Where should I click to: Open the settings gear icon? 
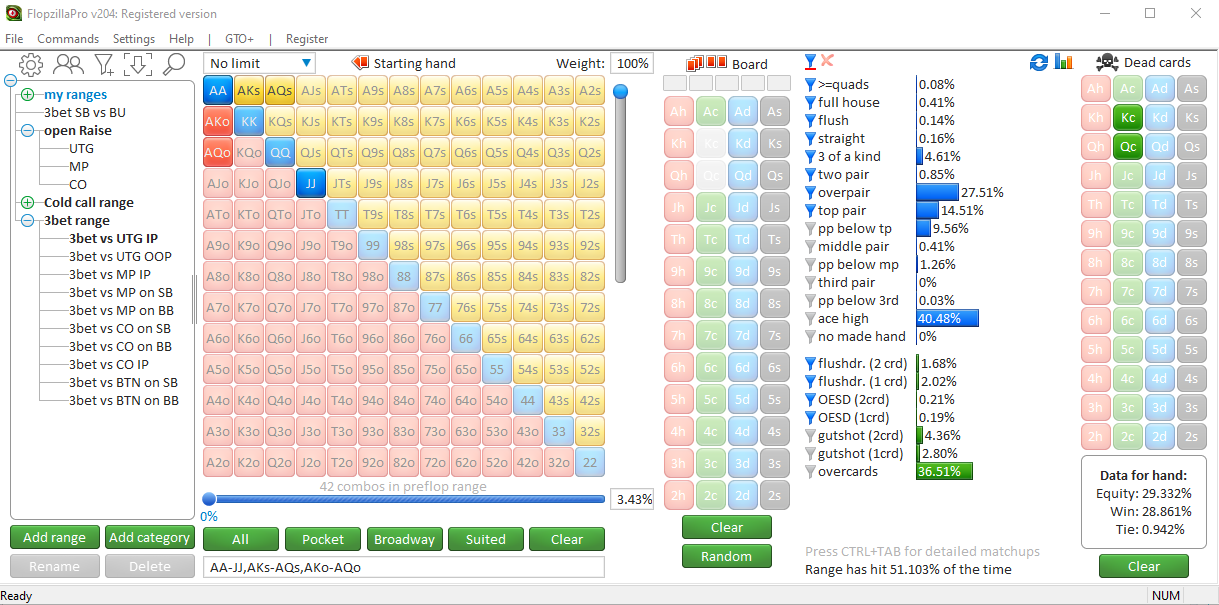pos(31,65)
